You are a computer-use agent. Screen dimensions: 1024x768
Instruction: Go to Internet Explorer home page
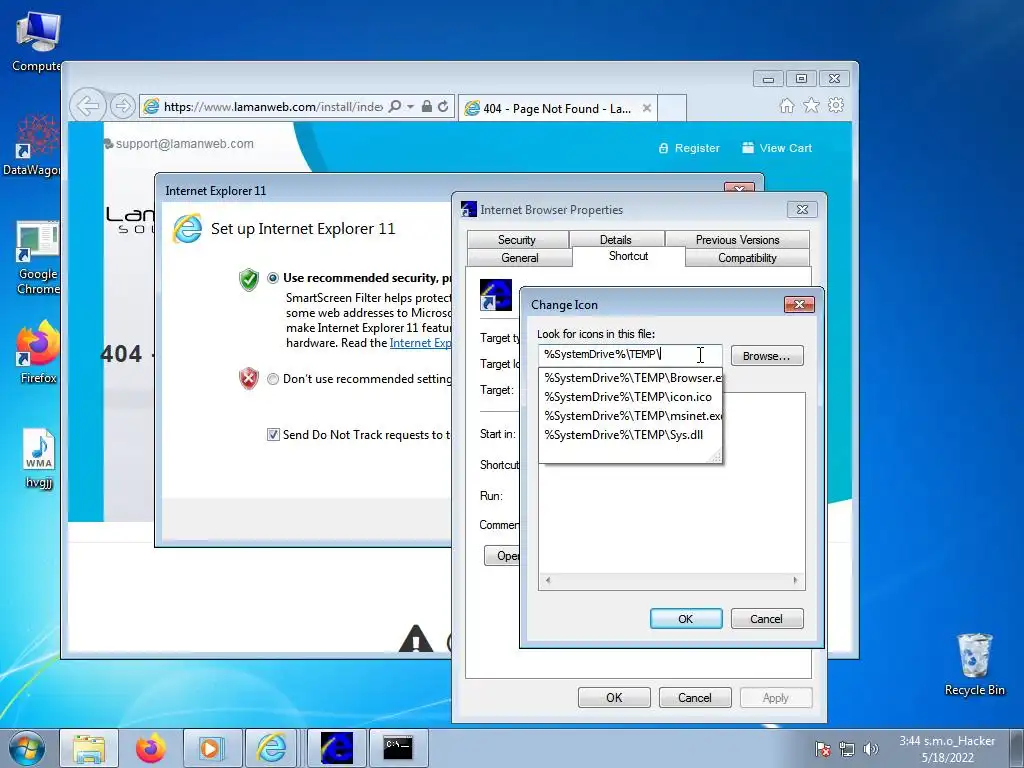787,106
